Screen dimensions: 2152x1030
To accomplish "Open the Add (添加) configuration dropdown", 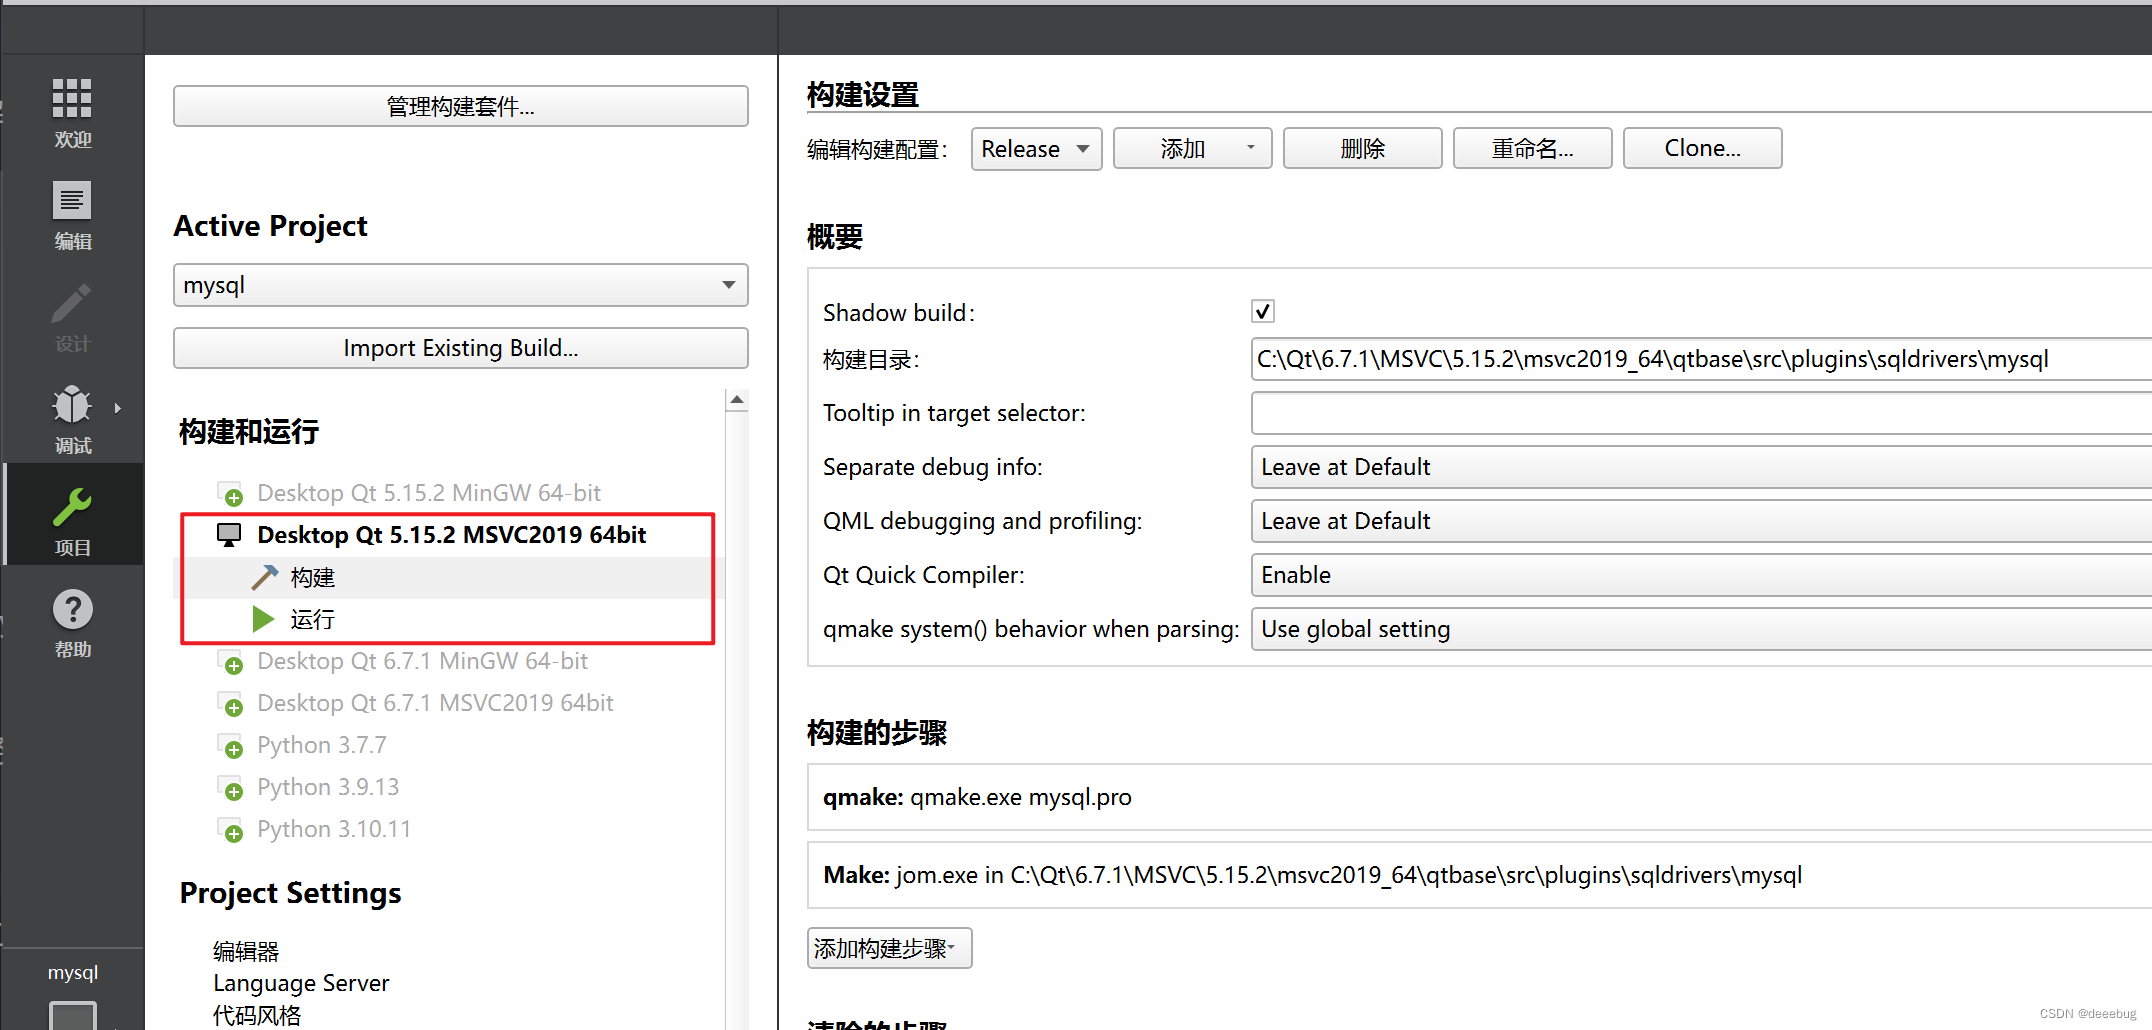I will (1192, 148).
